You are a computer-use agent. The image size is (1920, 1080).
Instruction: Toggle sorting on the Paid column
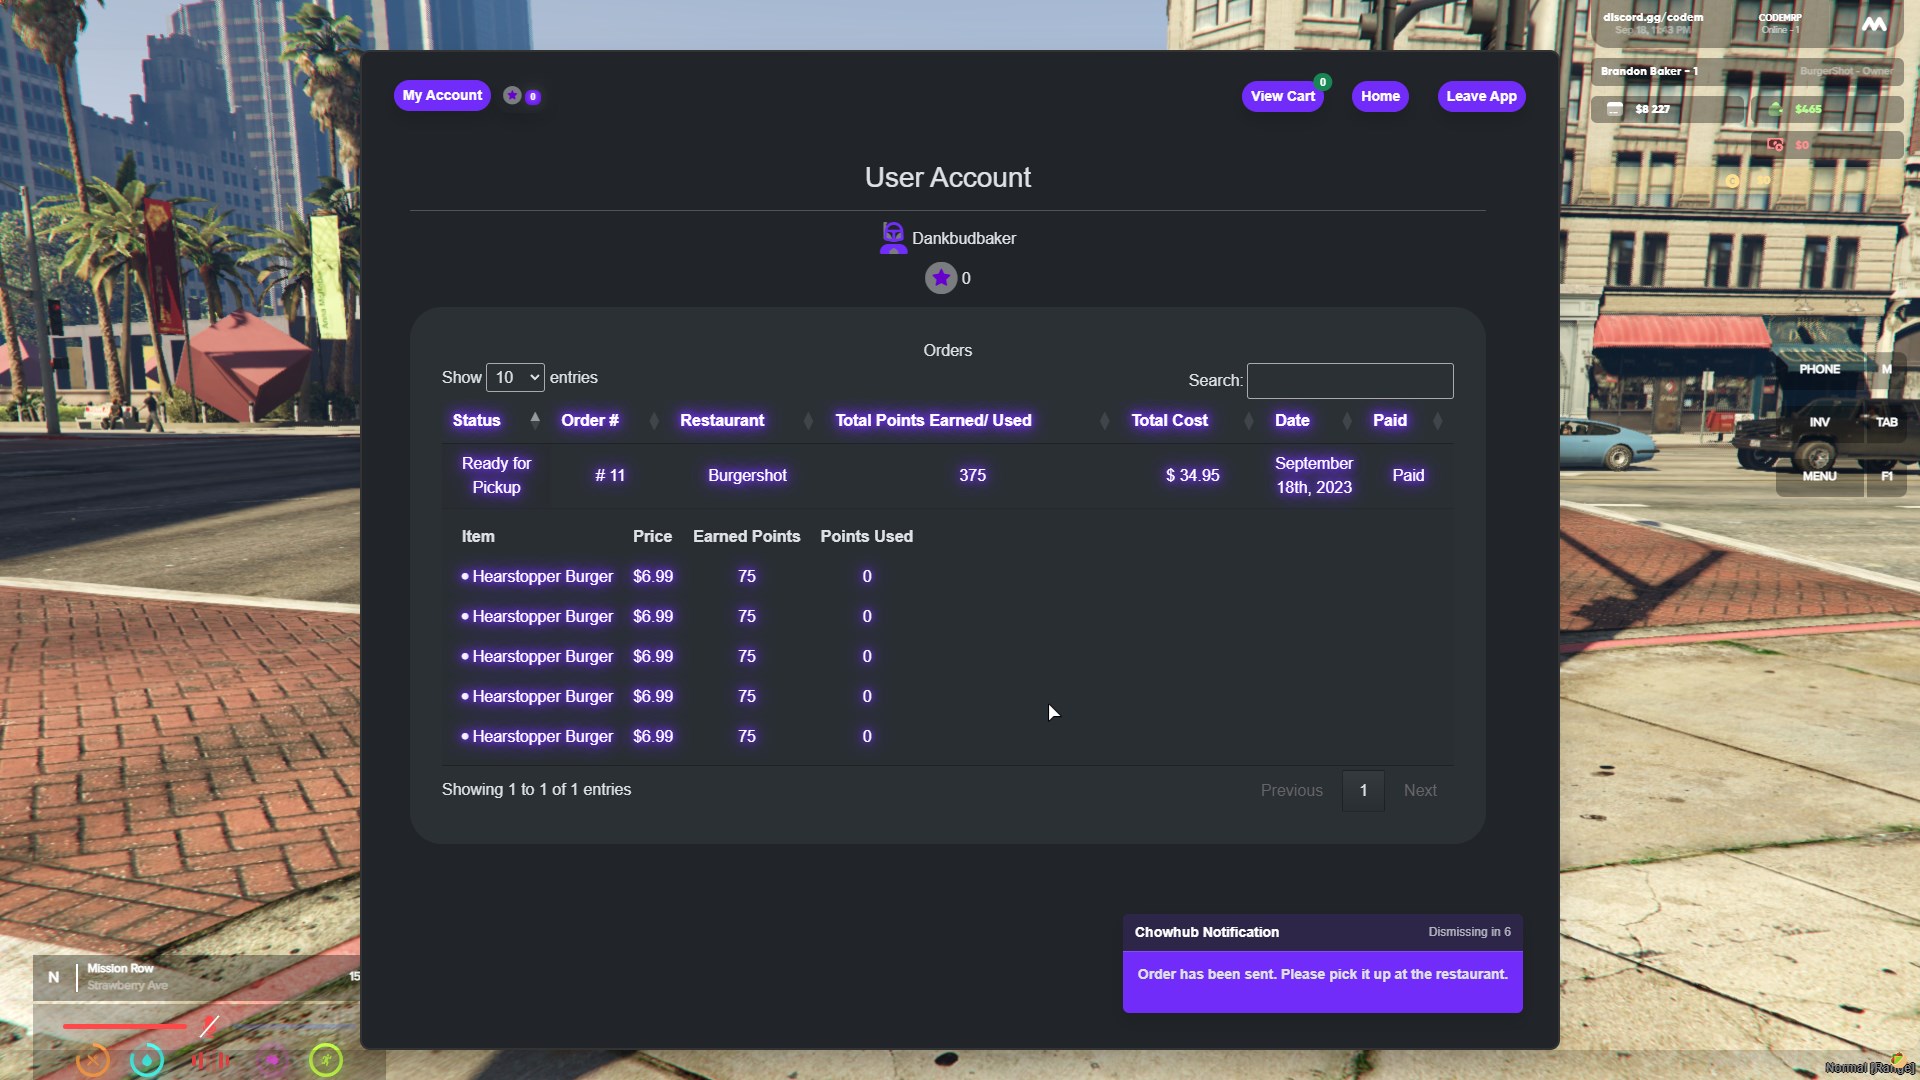1439,421
